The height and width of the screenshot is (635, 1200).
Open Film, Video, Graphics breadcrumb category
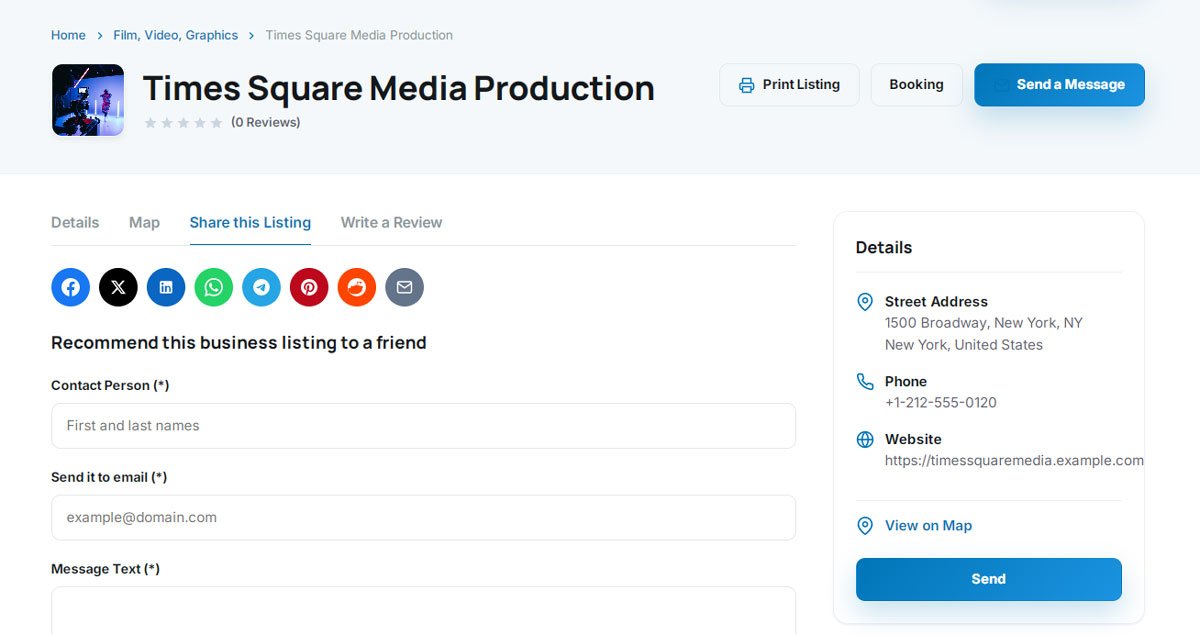click(x=175, y=35)
